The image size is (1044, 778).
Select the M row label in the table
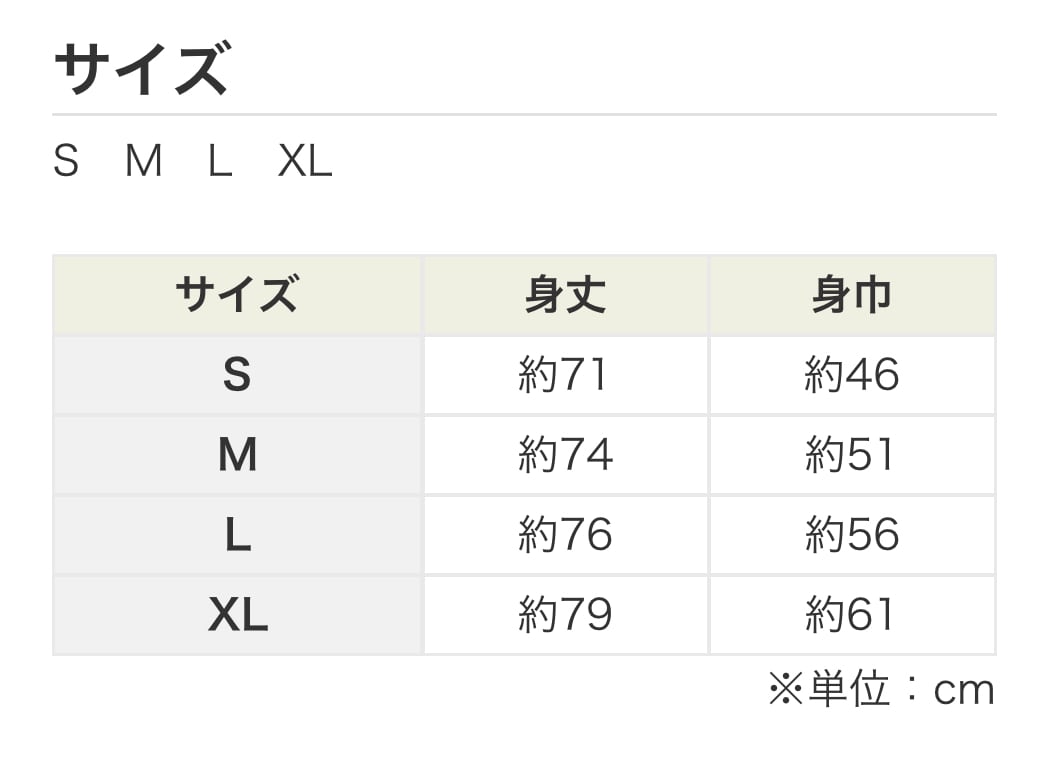237,456
